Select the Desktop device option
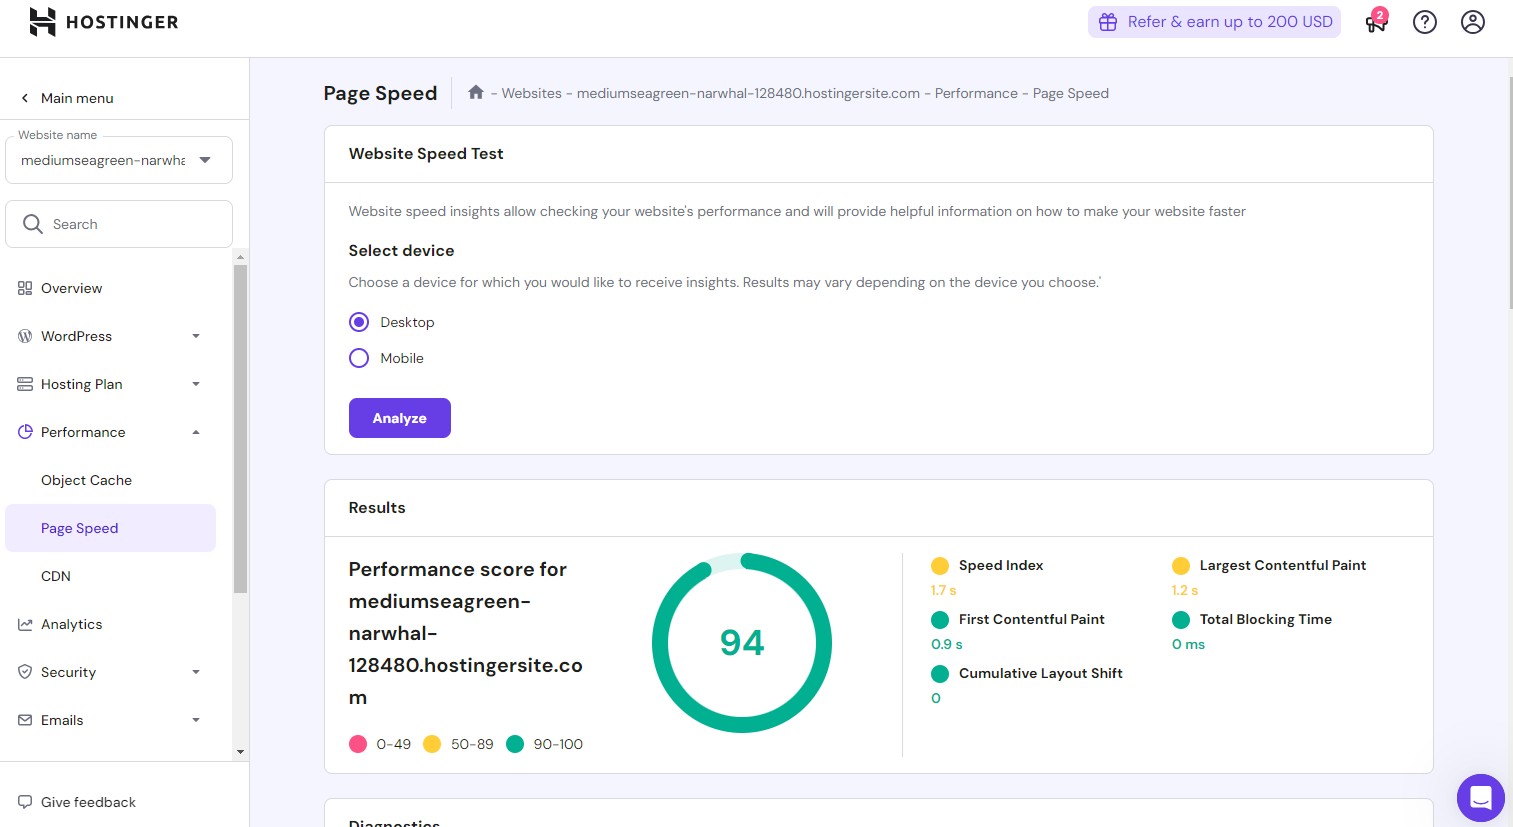The height and width of the screenshot is (827, 1513). point(359,322)
